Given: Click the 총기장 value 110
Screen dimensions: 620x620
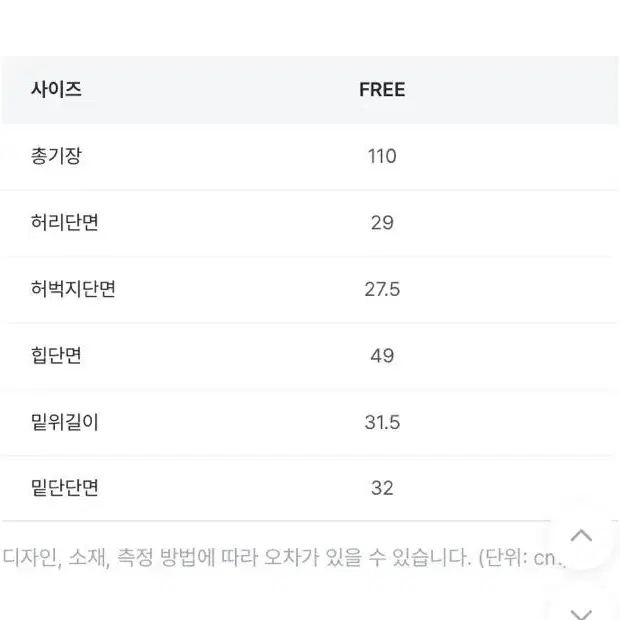Looking at the screenshot, I should (x=382, y=156).
